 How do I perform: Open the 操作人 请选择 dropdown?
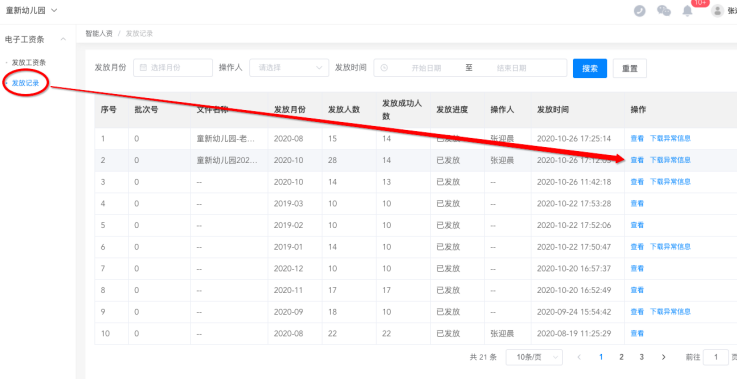click(x=289, y=68)
